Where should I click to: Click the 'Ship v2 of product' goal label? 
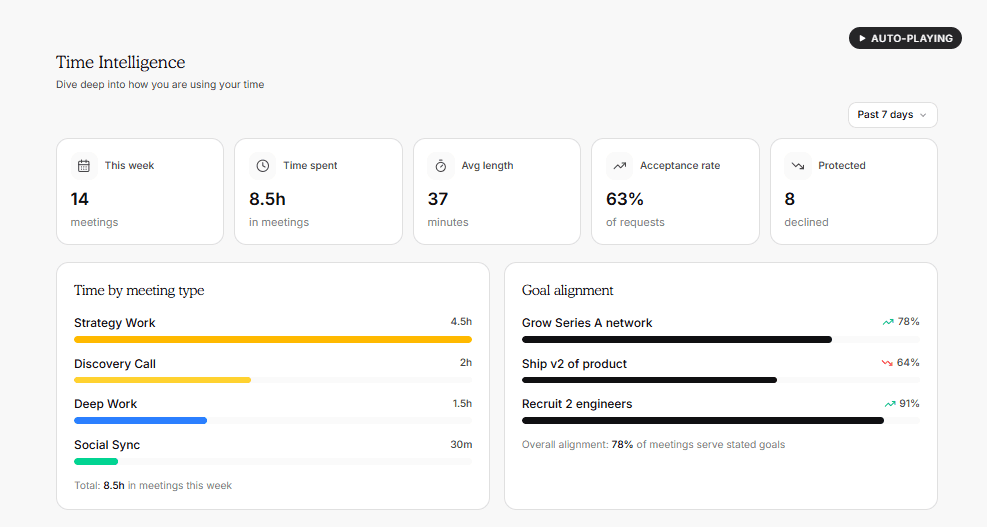[x=574, y=364]
